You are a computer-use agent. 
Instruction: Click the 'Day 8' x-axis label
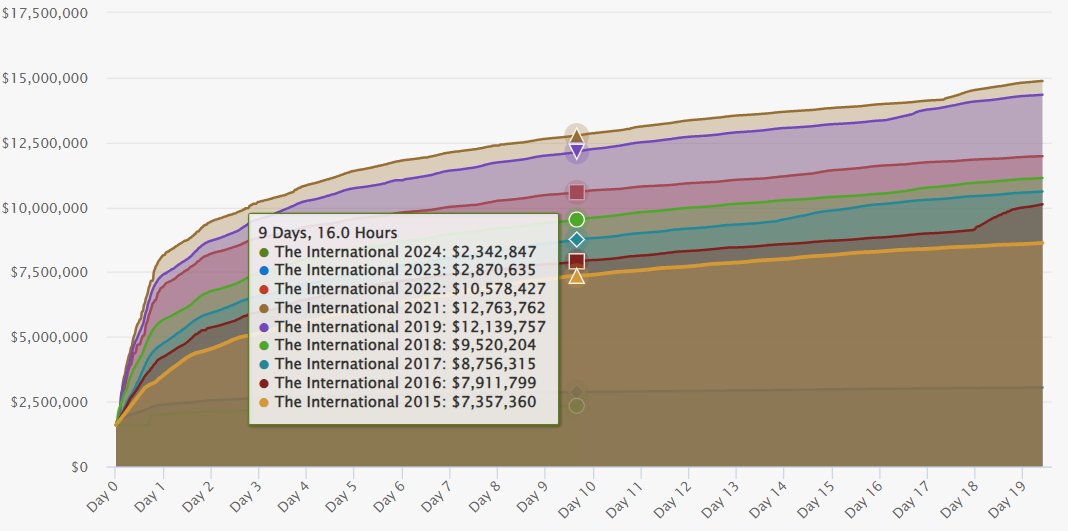[x=482, y=496]
